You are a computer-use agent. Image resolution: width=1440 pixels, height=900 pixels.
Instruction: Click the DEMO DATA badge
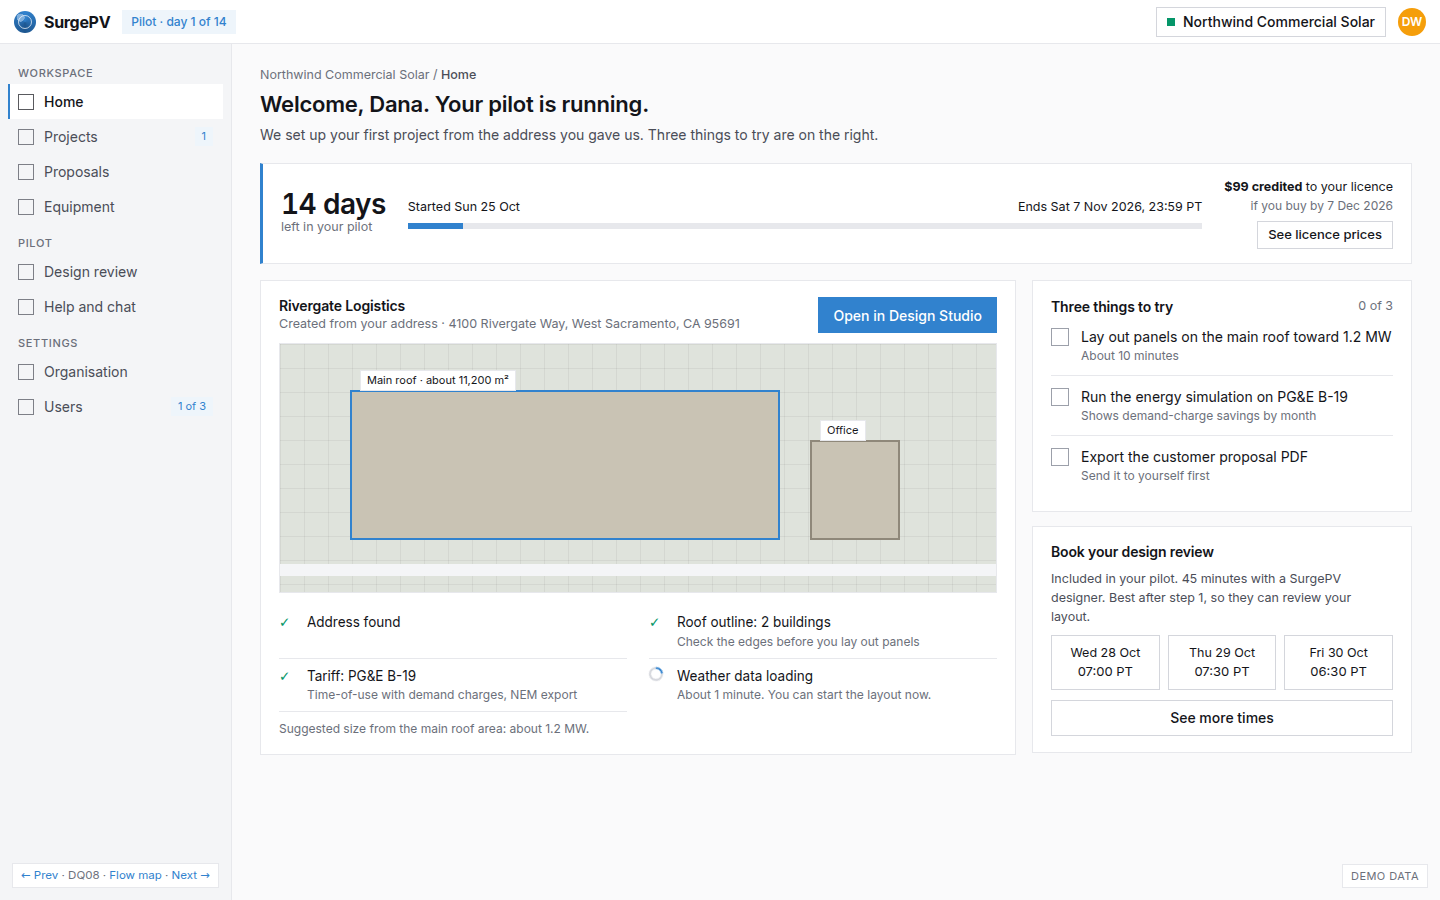pos(1384,876)
